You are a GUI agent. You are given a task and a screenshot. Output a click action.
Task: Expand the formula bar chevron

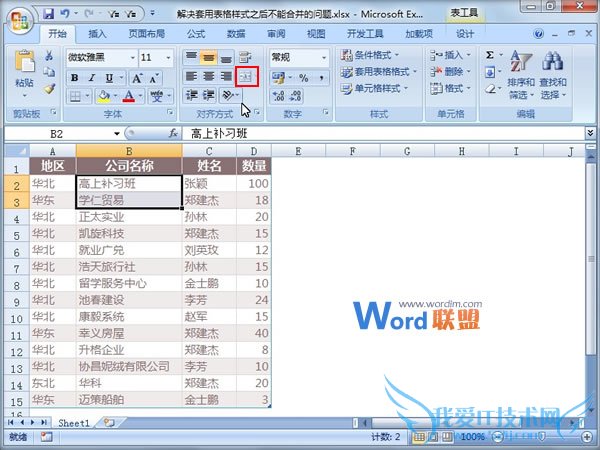coord(590,133)
